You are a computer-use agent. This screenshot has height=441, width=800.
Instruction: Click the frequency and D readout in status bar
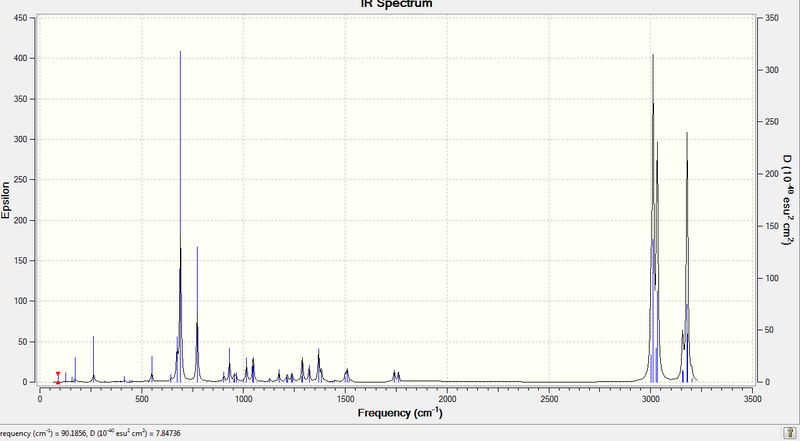[x=90, y=433]
